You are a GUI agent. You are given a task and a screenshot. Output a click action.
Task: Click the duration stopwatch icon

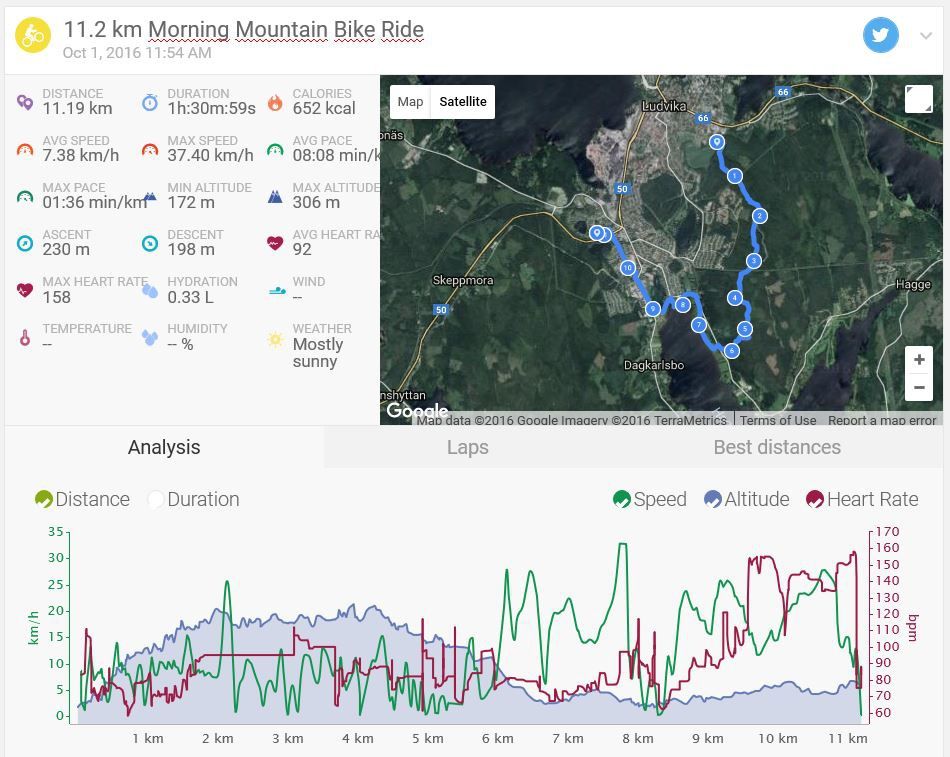coord(150,102)
